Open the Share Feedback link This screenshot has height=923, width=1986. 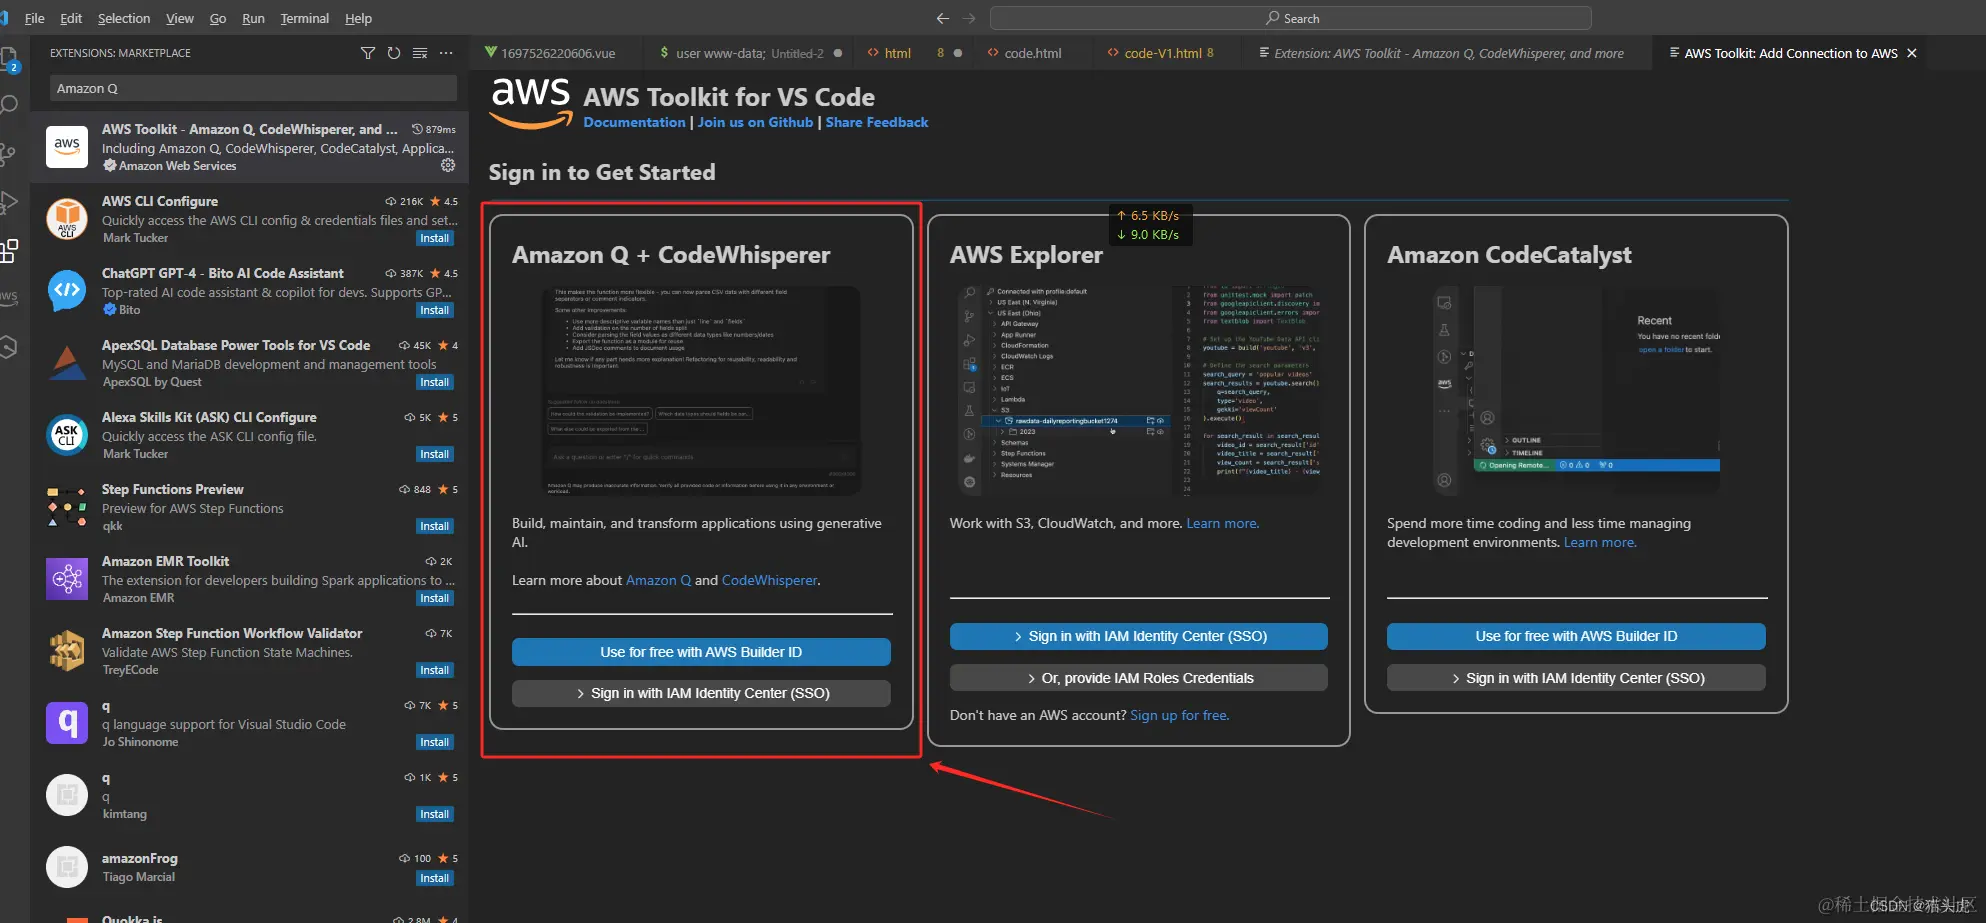pyautogui.click(x=877, y=122)
